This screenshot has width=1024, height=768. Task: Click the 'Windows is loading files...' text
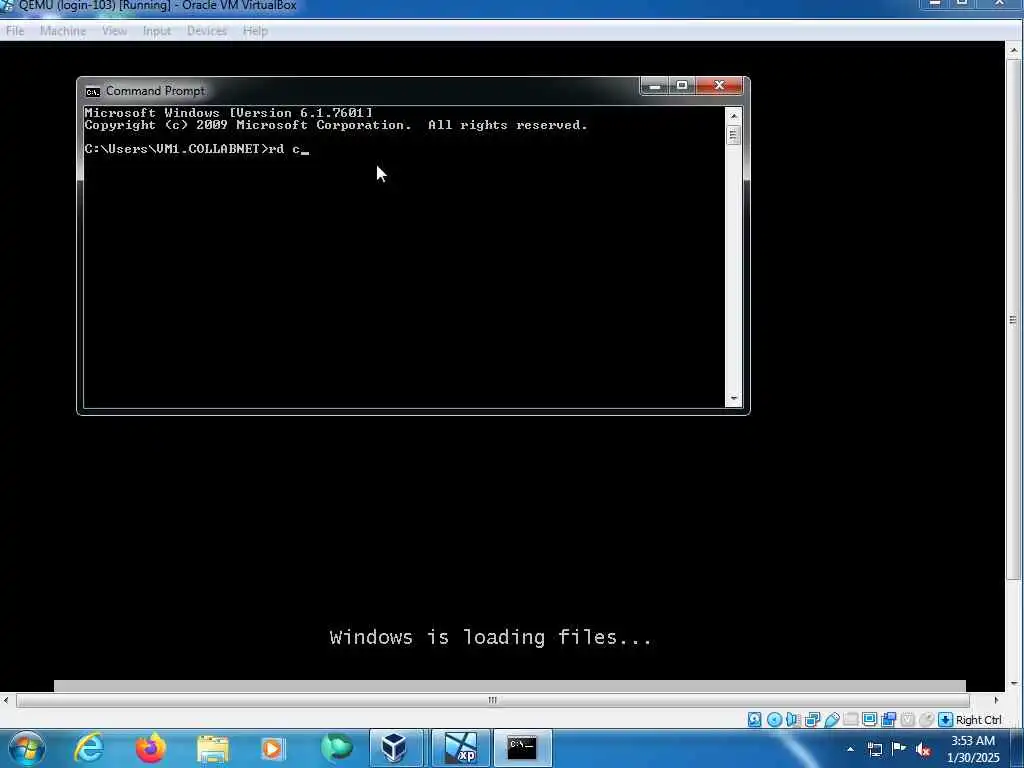pyautogui.click(x=490, y=637)
